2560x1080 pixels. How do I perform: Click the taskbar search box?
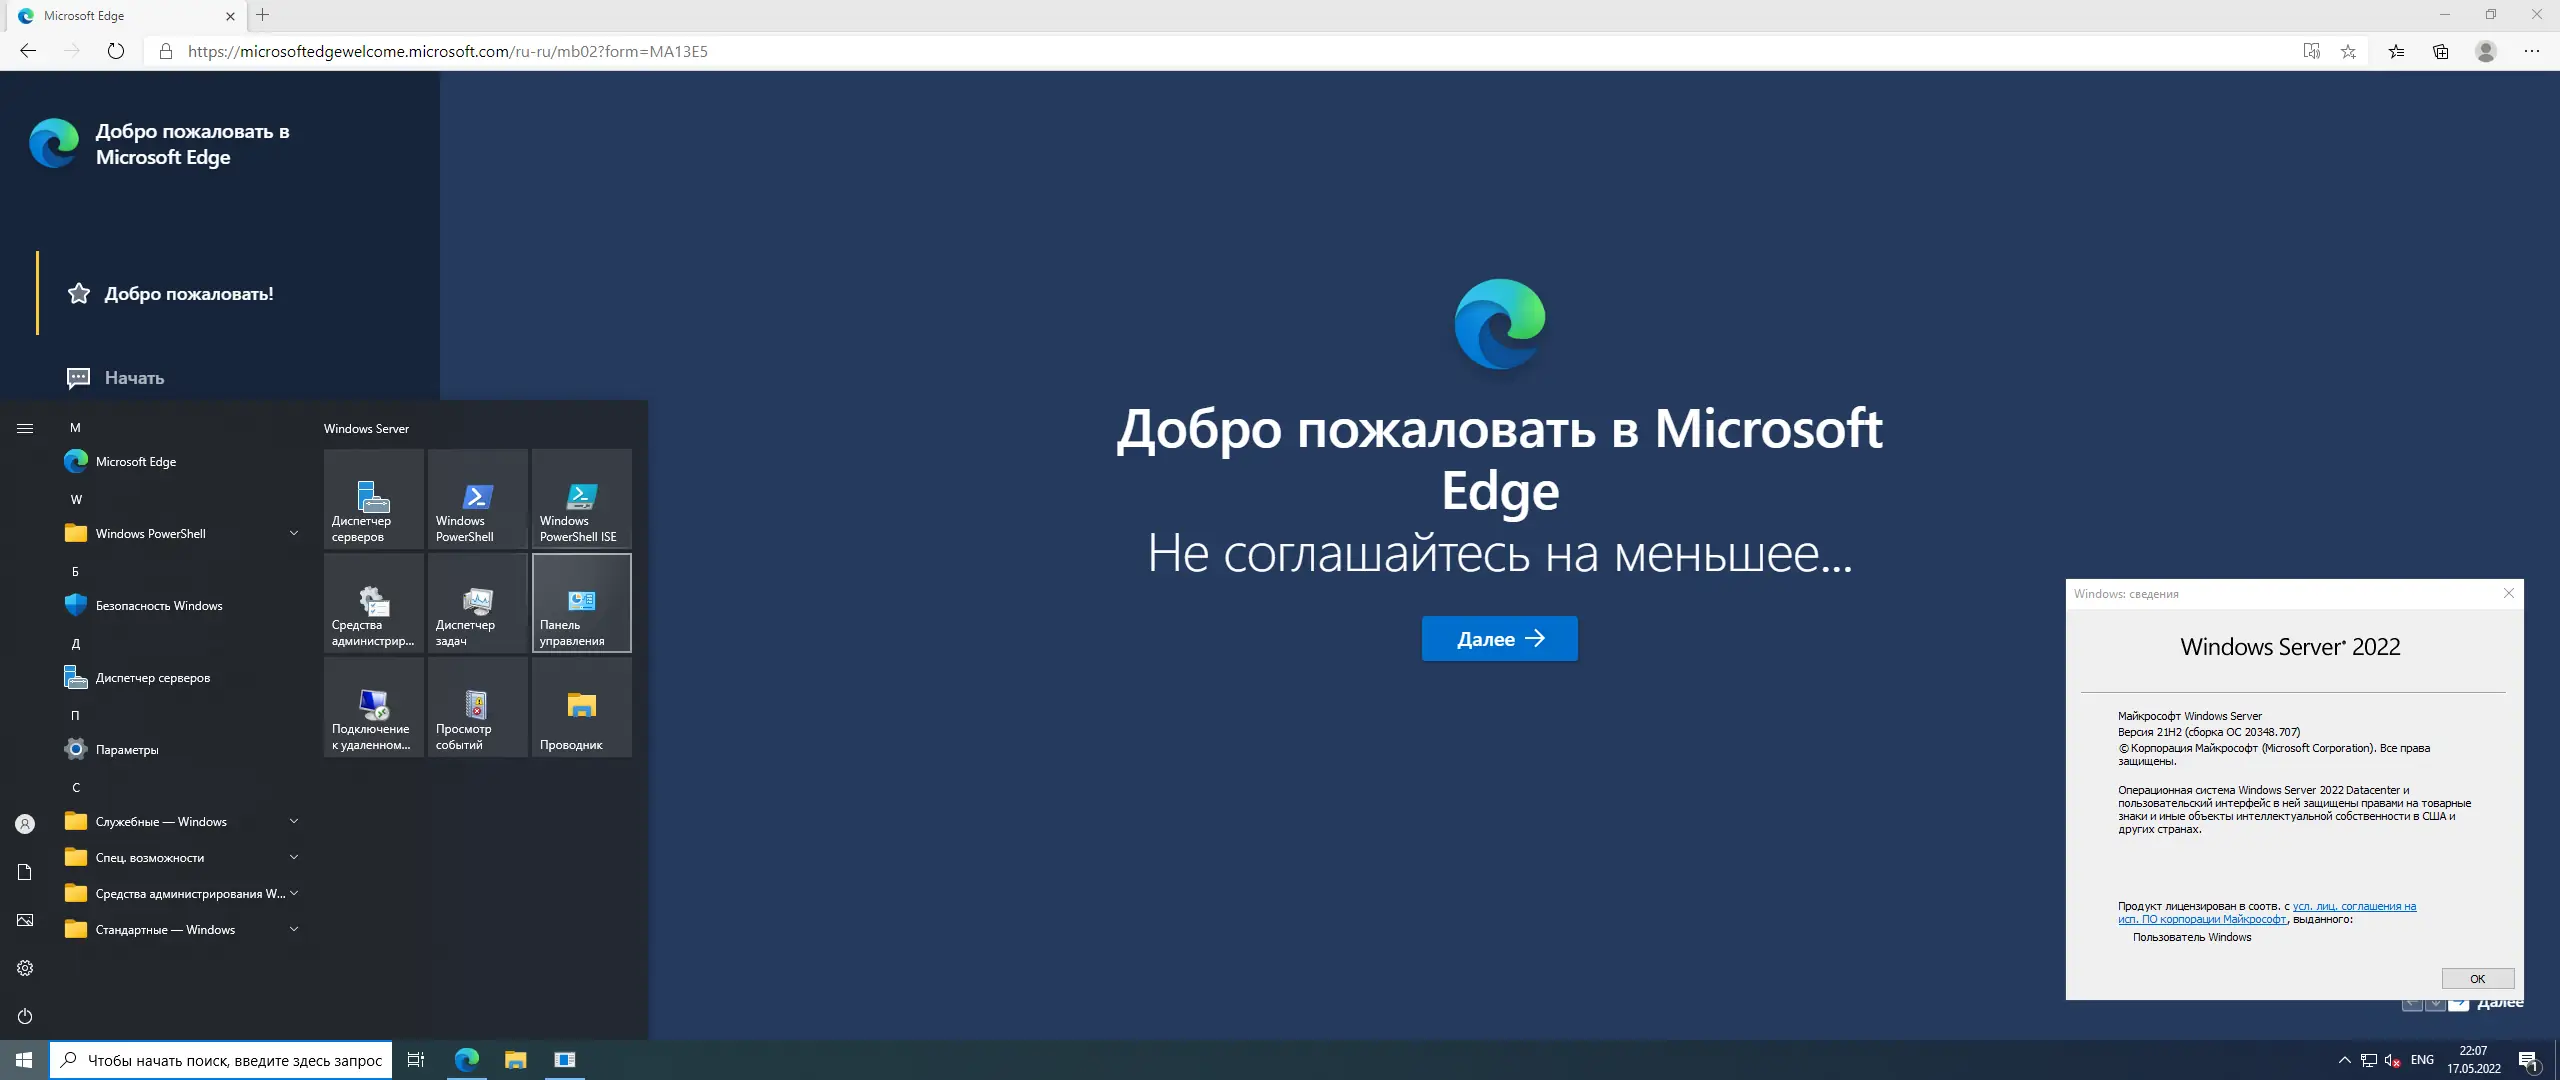(x=220, y=1060)
